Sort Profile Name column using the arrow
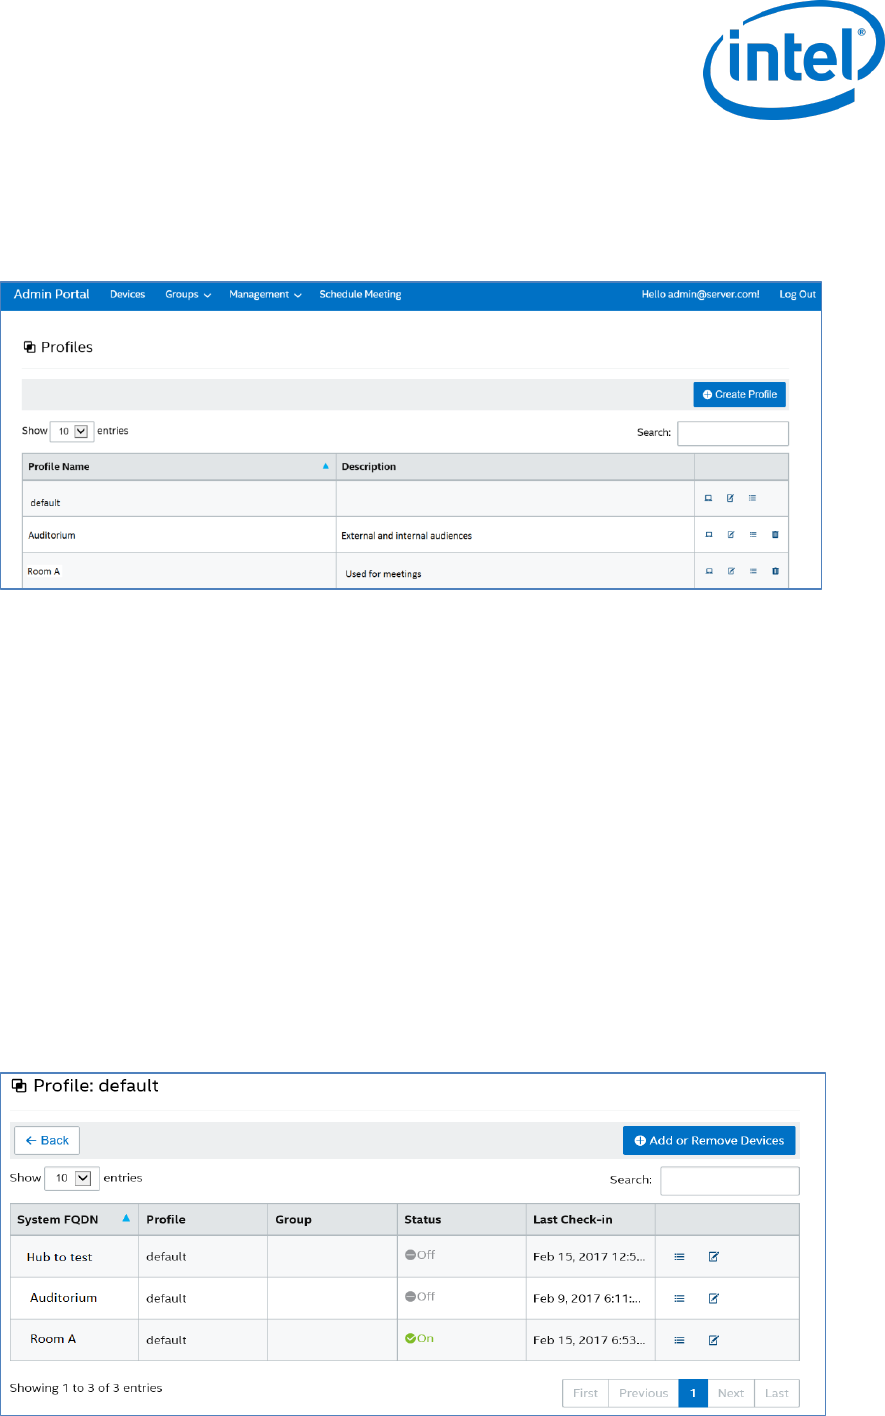The height and width of the screenshot is (1416, 885). click(x=325, y=466)
